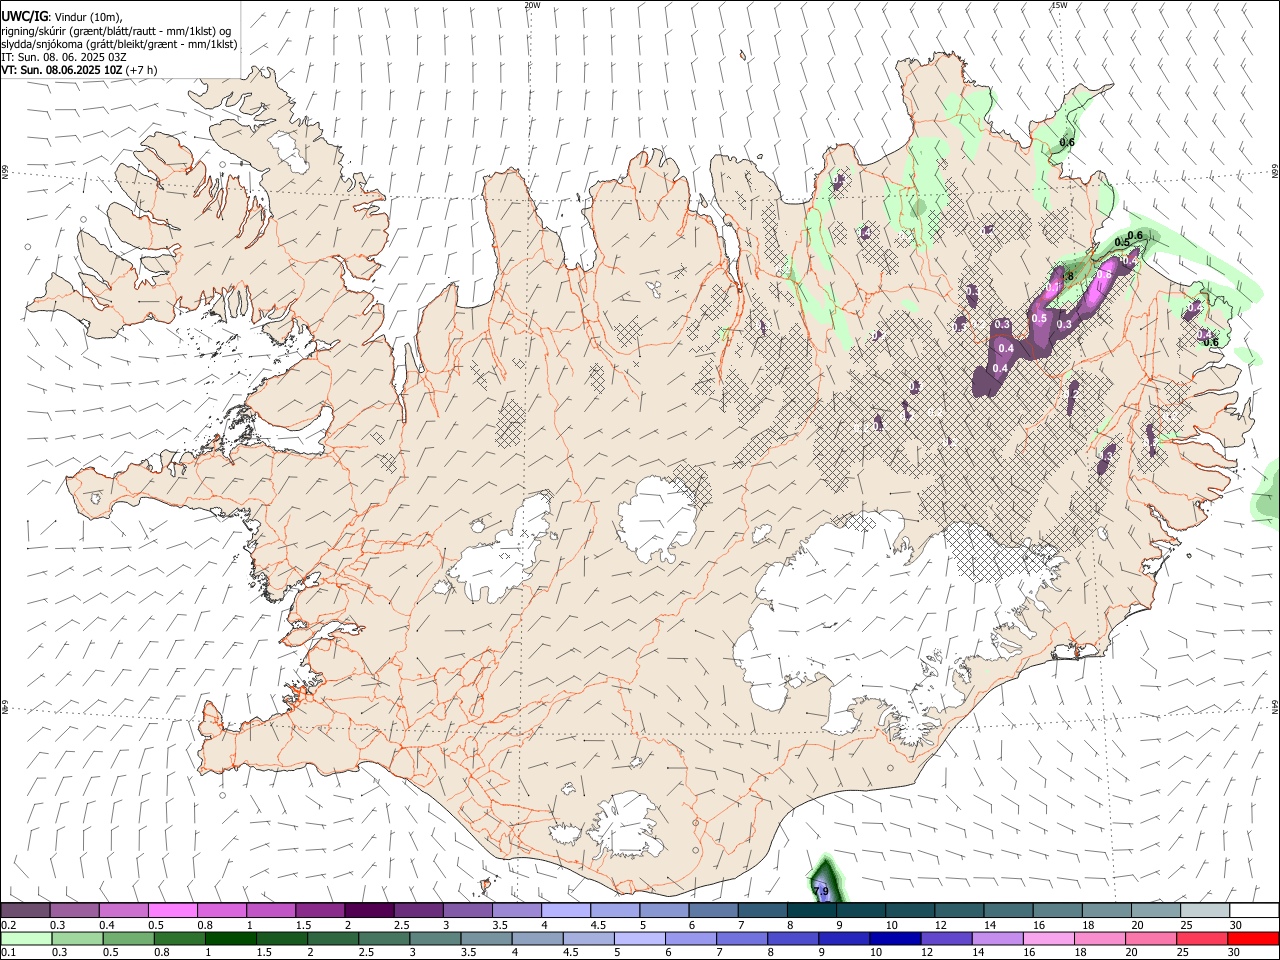Click the rigning/skúrir legend description line
The height and width of the screenshot is (960, 1280).
tap(116, 31)
